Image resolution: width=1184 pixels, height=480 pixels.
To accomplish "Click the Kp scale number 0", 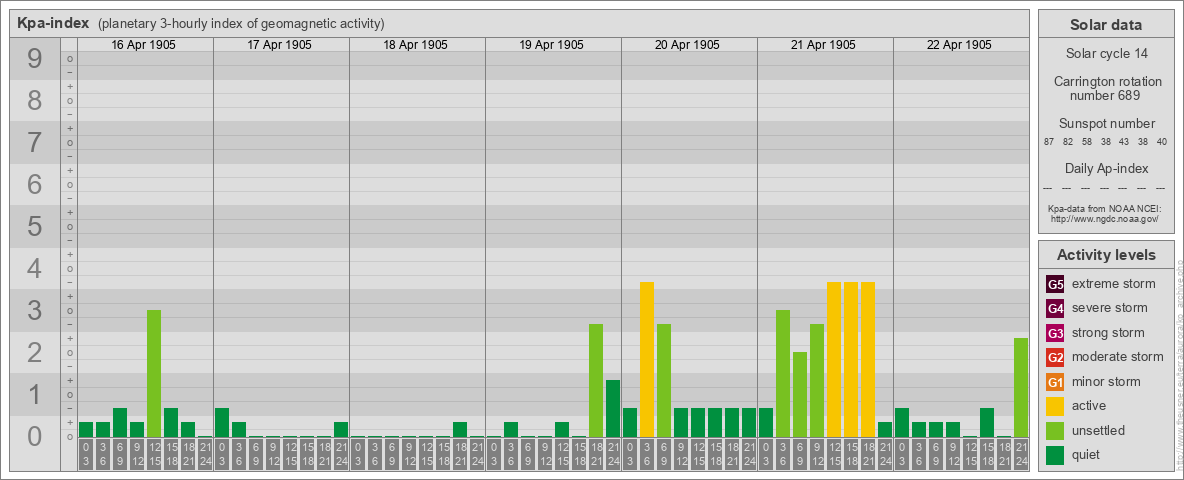I will (x=35, y=436).
